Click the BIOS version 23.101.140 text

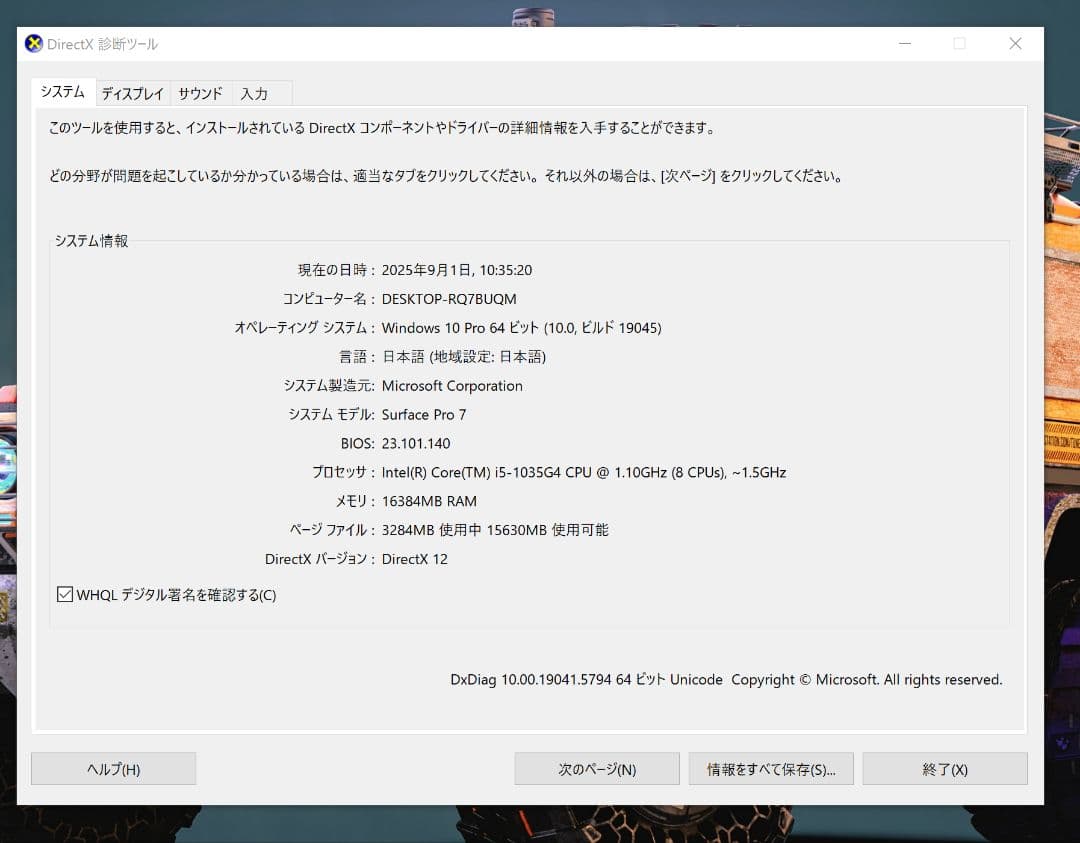[415, 443]
